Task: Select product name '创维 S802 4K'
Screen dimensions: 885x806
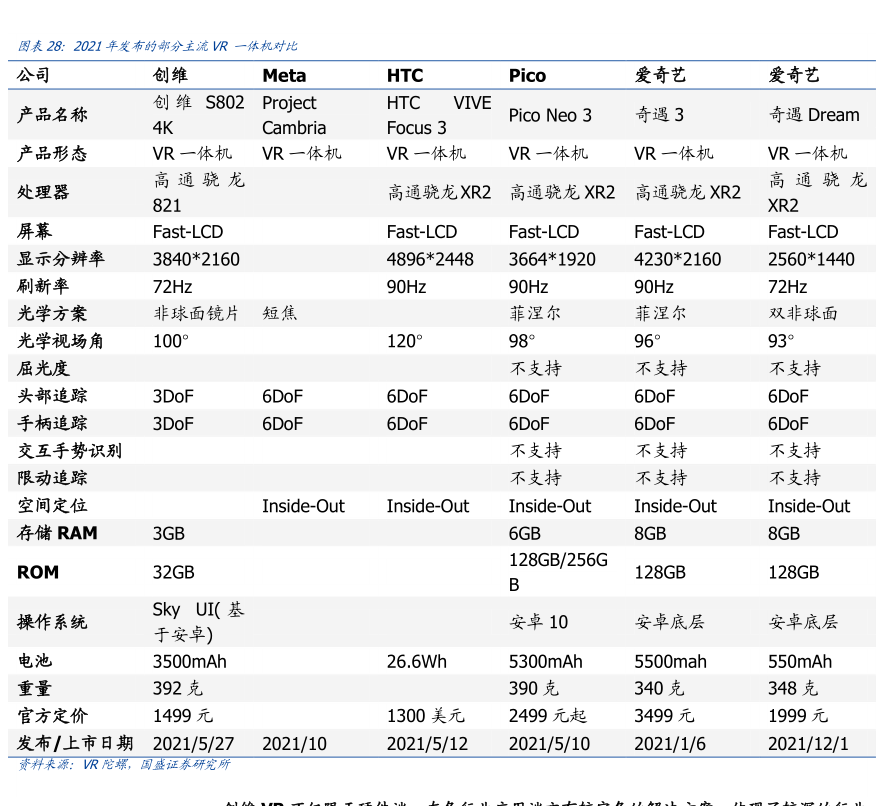Action: pyautogui.click(x=198, y=115)
